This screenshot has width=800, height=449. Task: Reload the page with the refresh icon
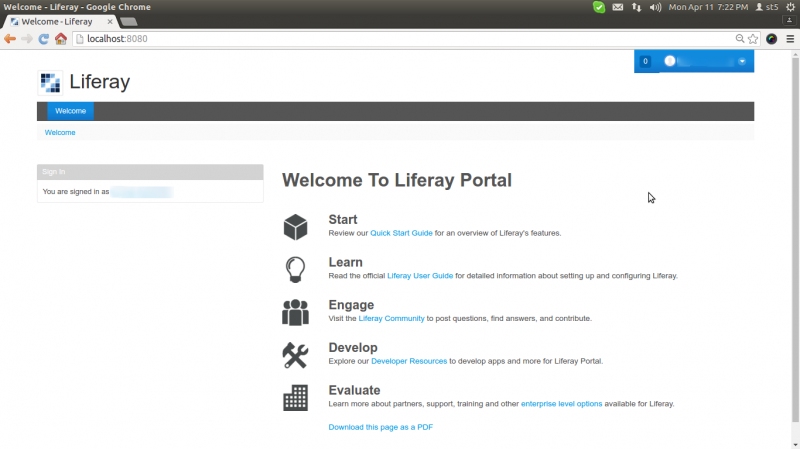point(44,39)
